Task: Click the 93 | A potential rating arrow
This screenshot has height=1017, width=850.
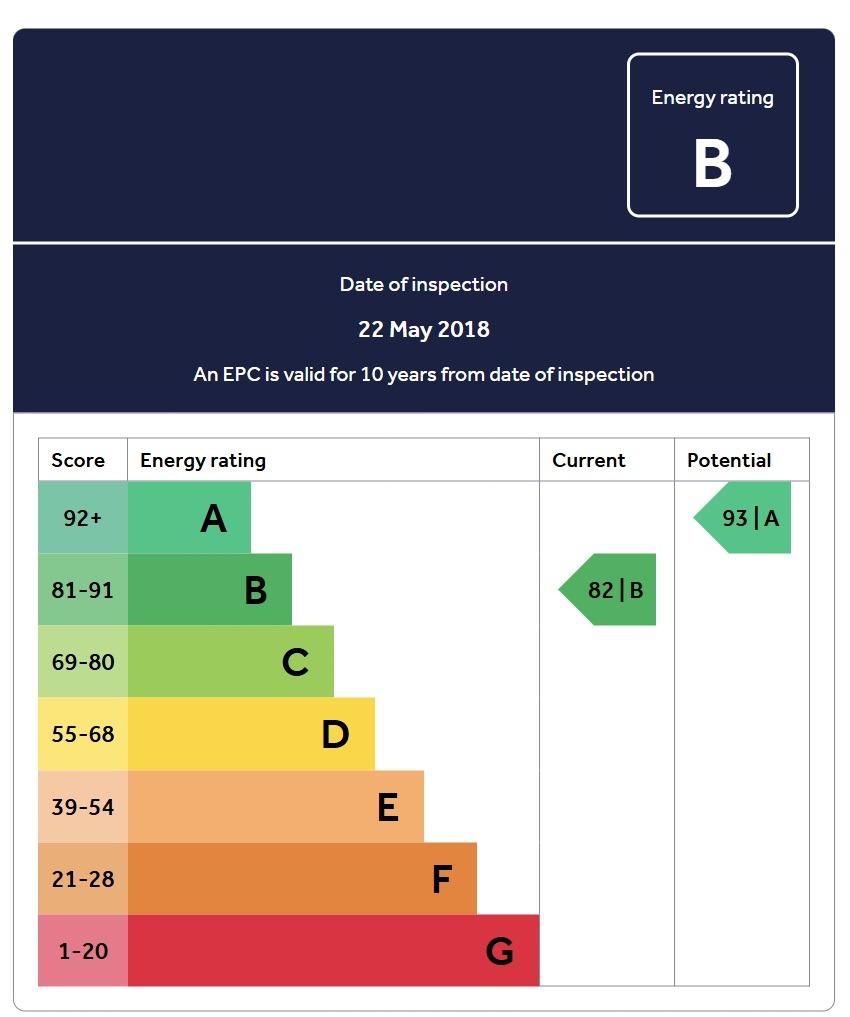Action: point(744,518)
